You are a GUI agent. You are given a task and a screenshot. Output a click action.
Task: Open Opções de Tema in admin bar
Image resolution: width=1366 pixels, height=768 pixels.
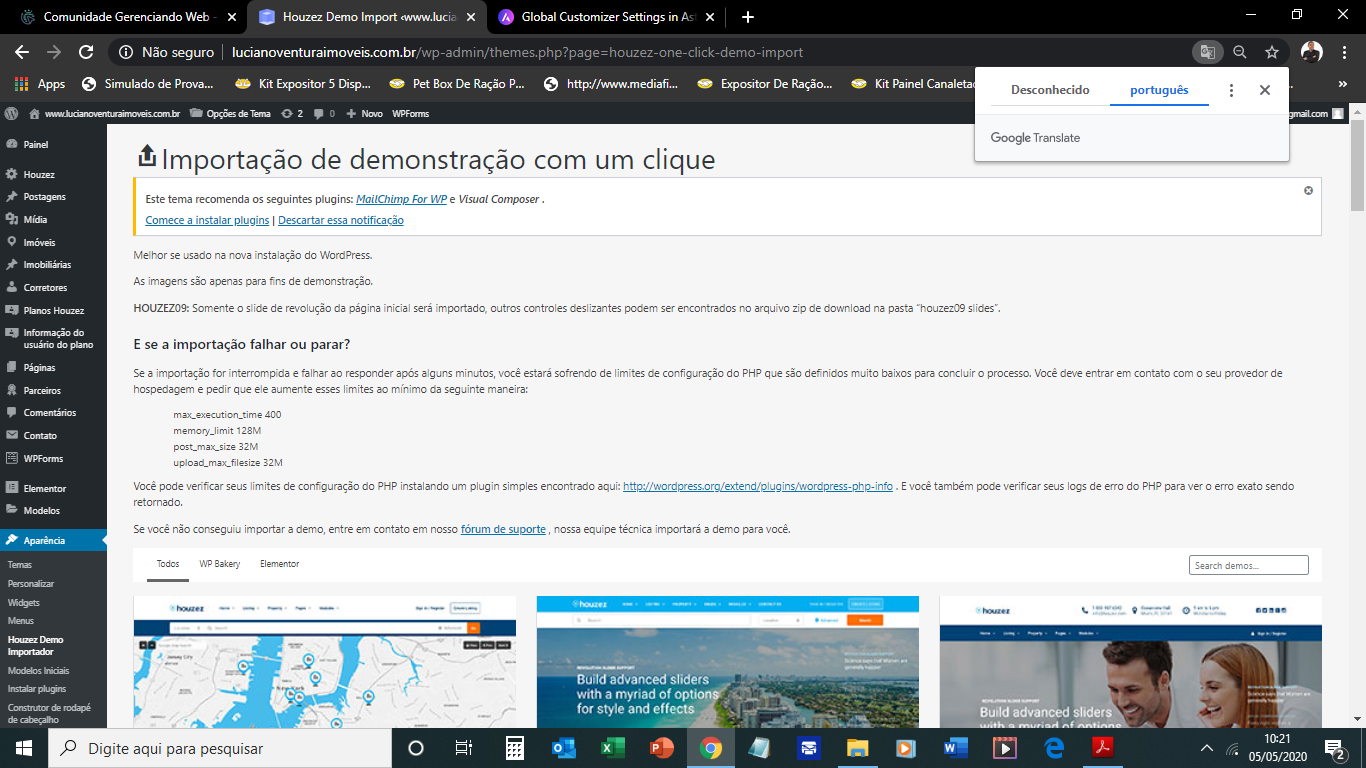click(230, 113)
